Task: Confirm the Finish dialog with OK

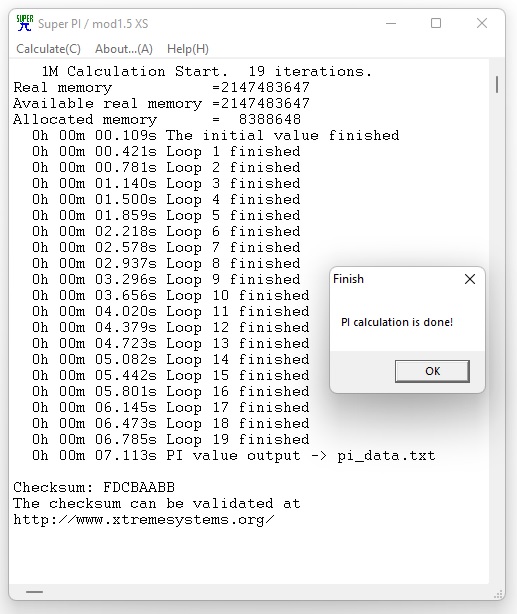Action: [432, 371]
